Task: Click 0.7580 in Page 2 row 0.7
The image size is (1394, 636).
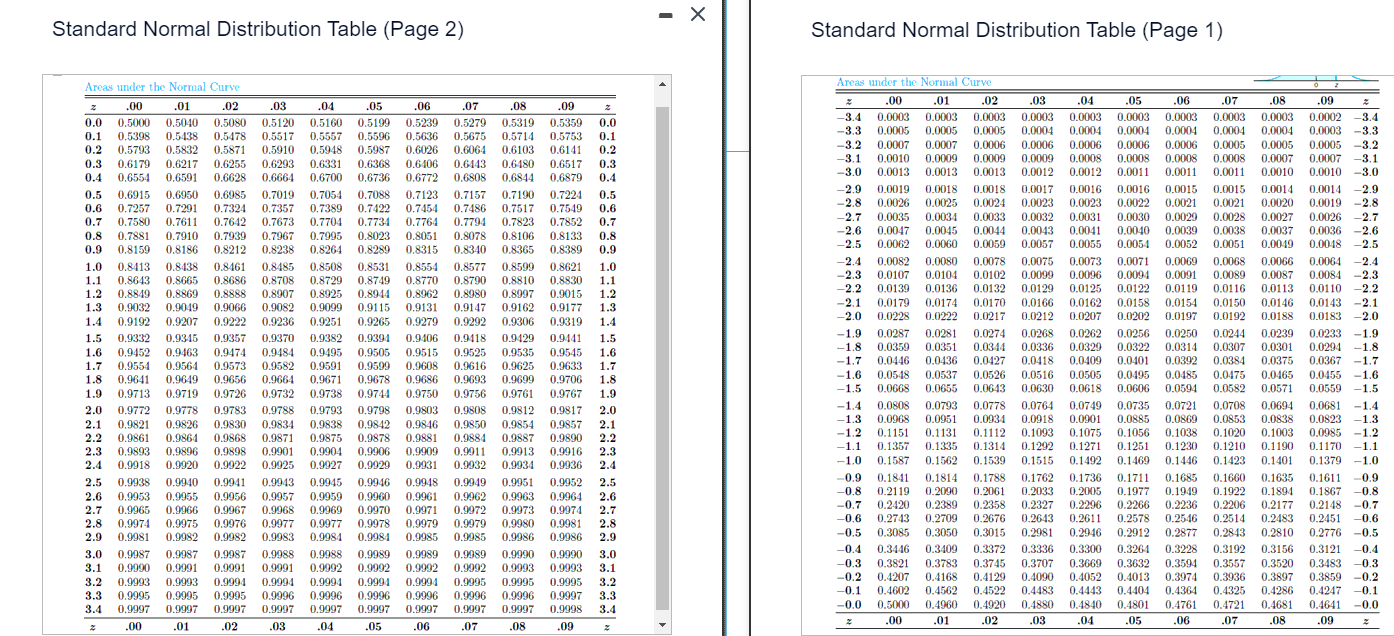Action: [132, 222]
